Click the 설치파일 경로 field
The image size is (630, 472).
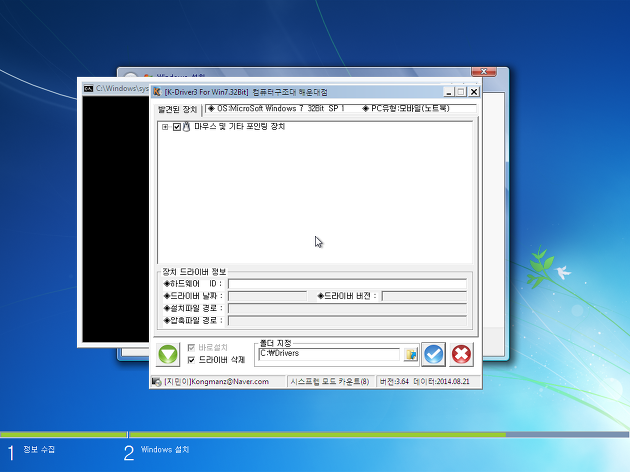click(x=347, y=309)
